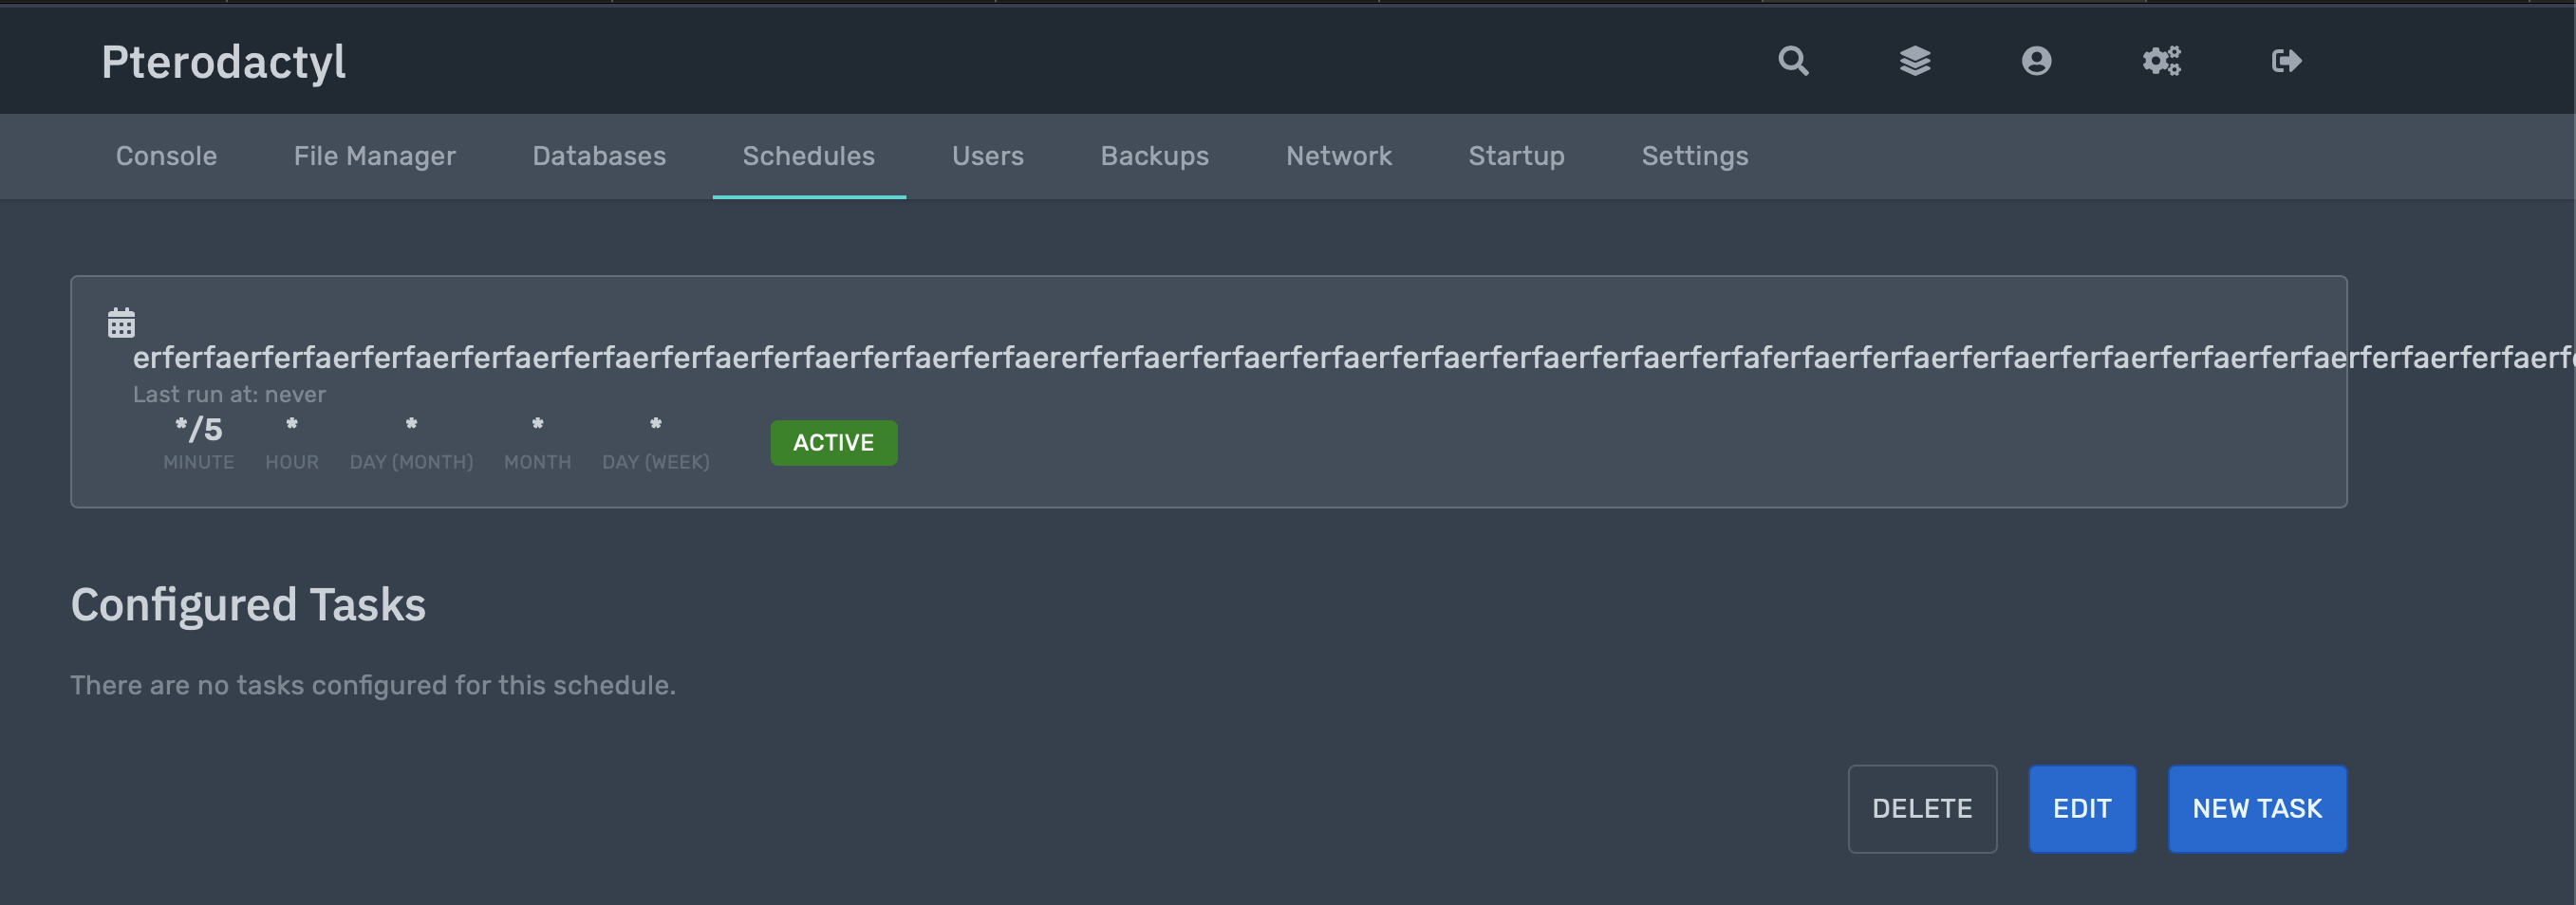Screen dimensions: 2576x905
Task: Click "Last run at: never" text
Action: click(x=229, y=394)
